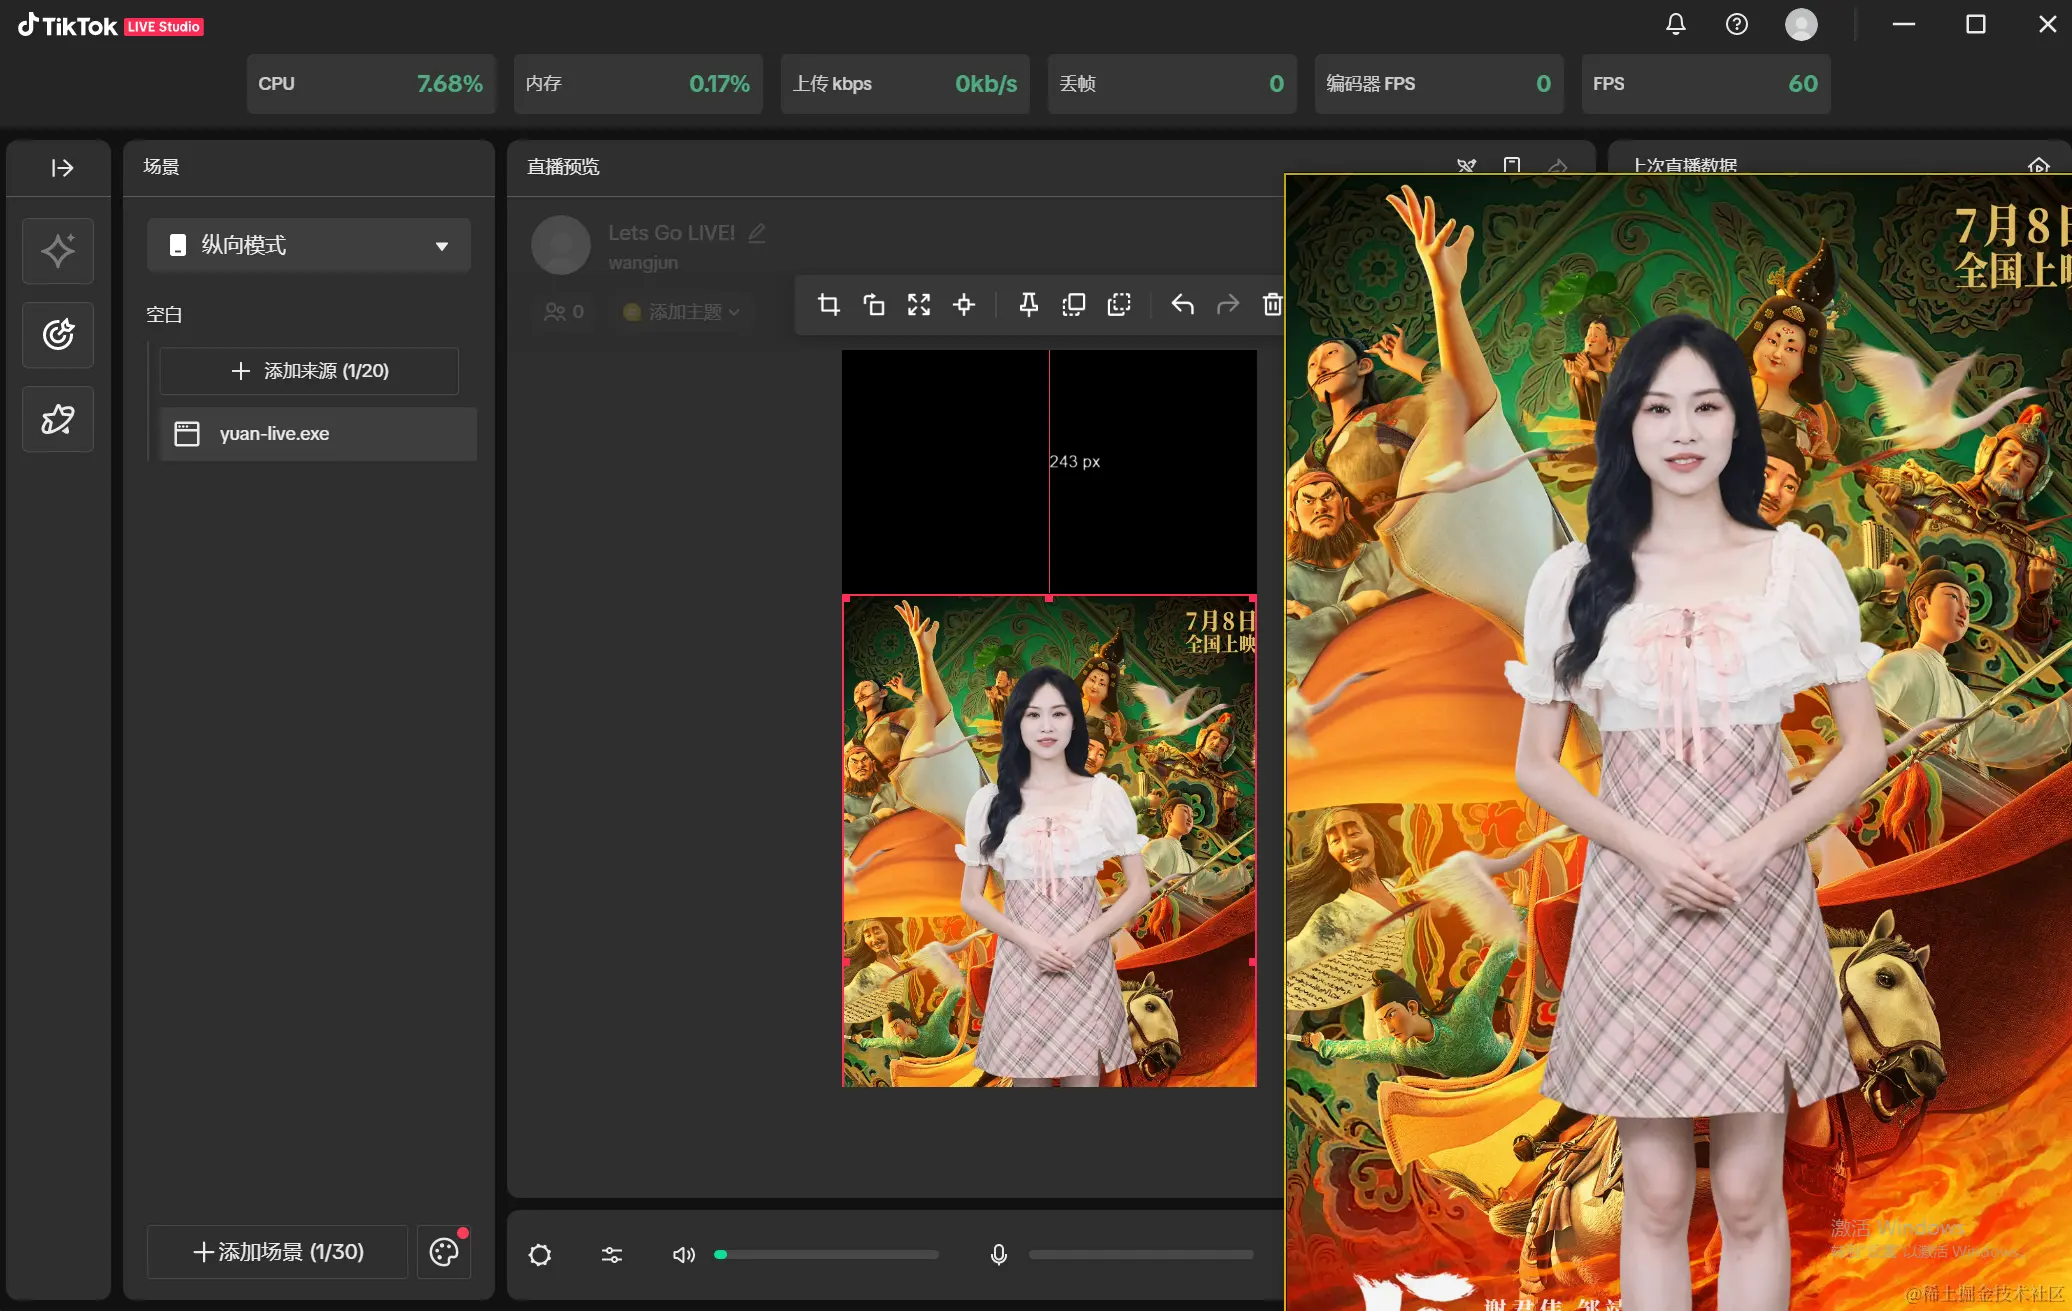2072x1311 pixels.
Task: Open the sparkle effects sidebar icon
Action: (x=58, y=251)
